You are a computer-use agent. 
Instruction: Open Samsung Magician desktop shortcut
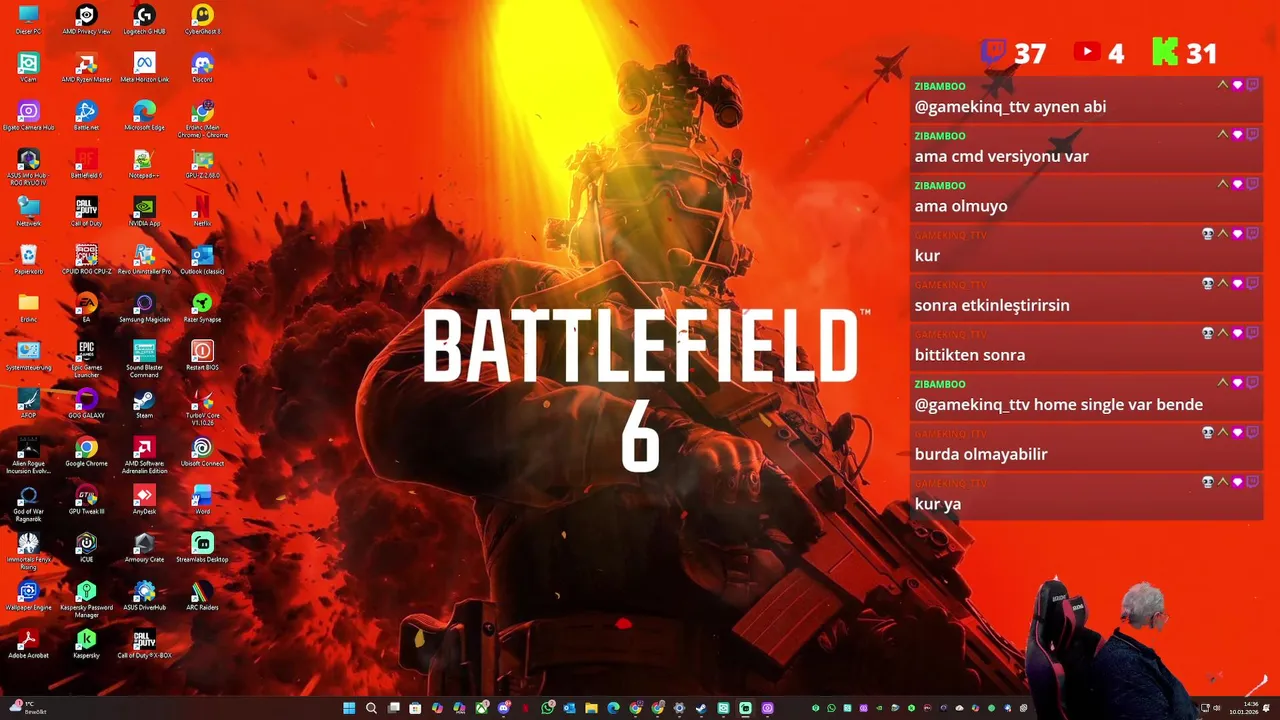[144, 307]
